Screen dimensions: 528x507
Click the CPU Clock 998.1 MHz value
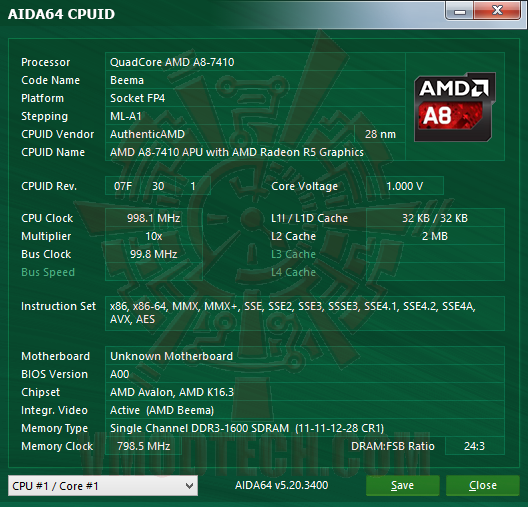click(x=154, y=218)
